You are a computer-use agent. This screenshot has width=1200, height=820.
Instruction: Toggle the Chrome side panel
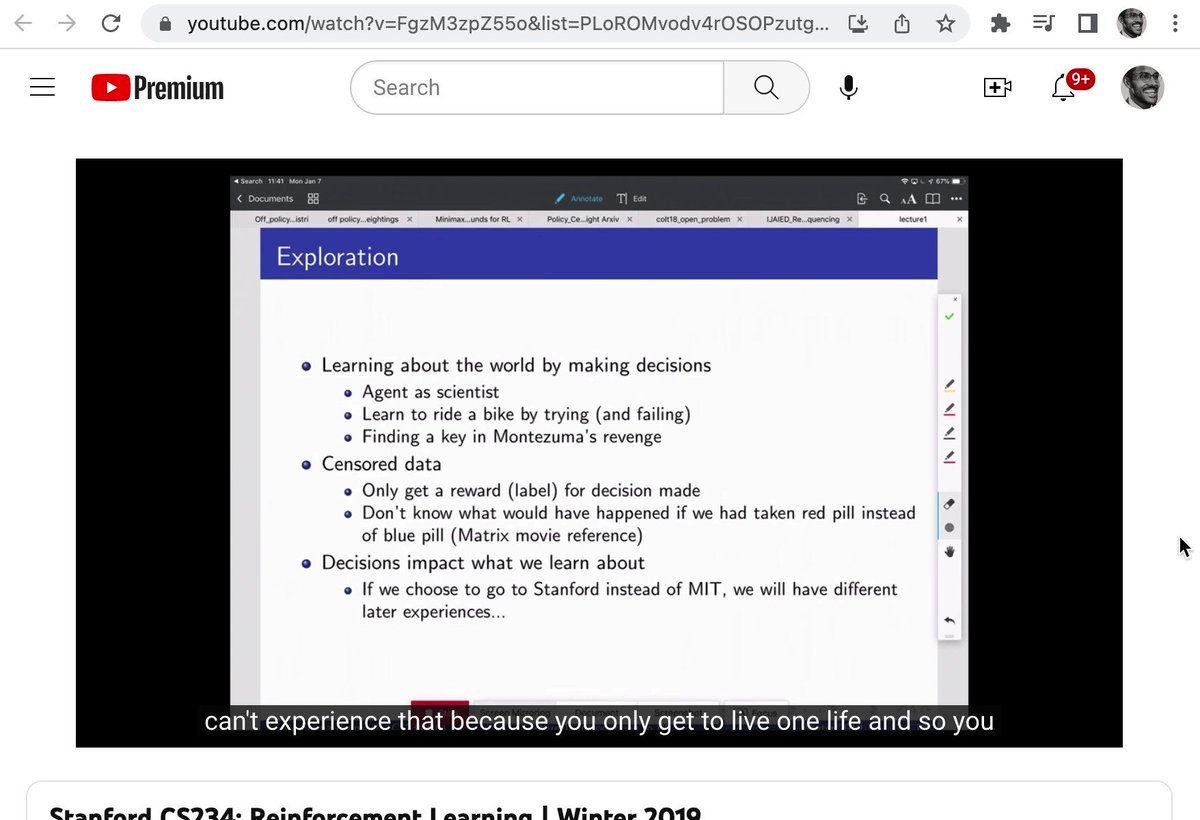(x=1088, y=24)
